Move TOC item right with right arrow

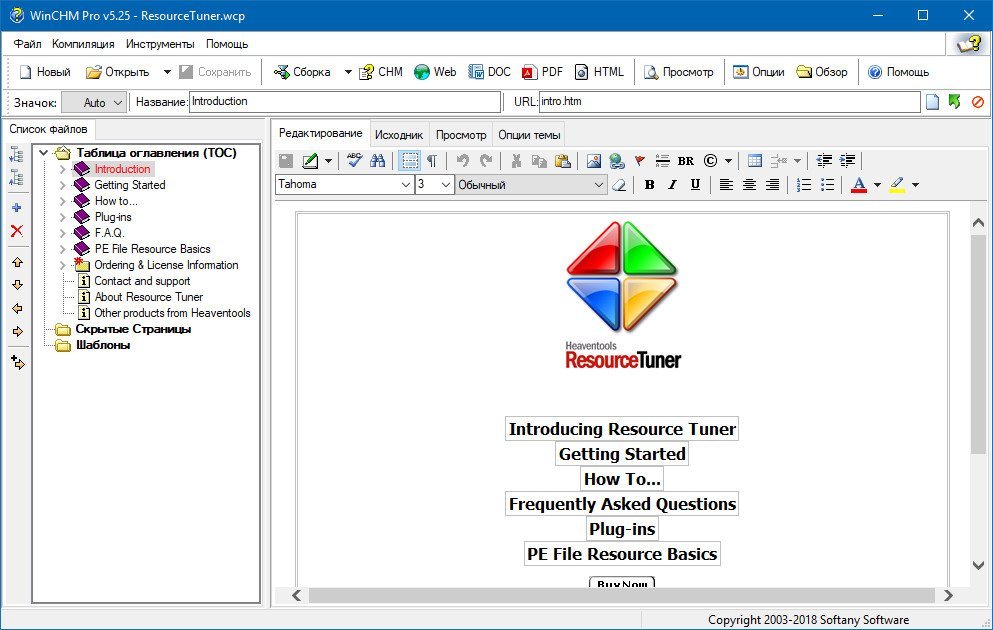(17, 331)
